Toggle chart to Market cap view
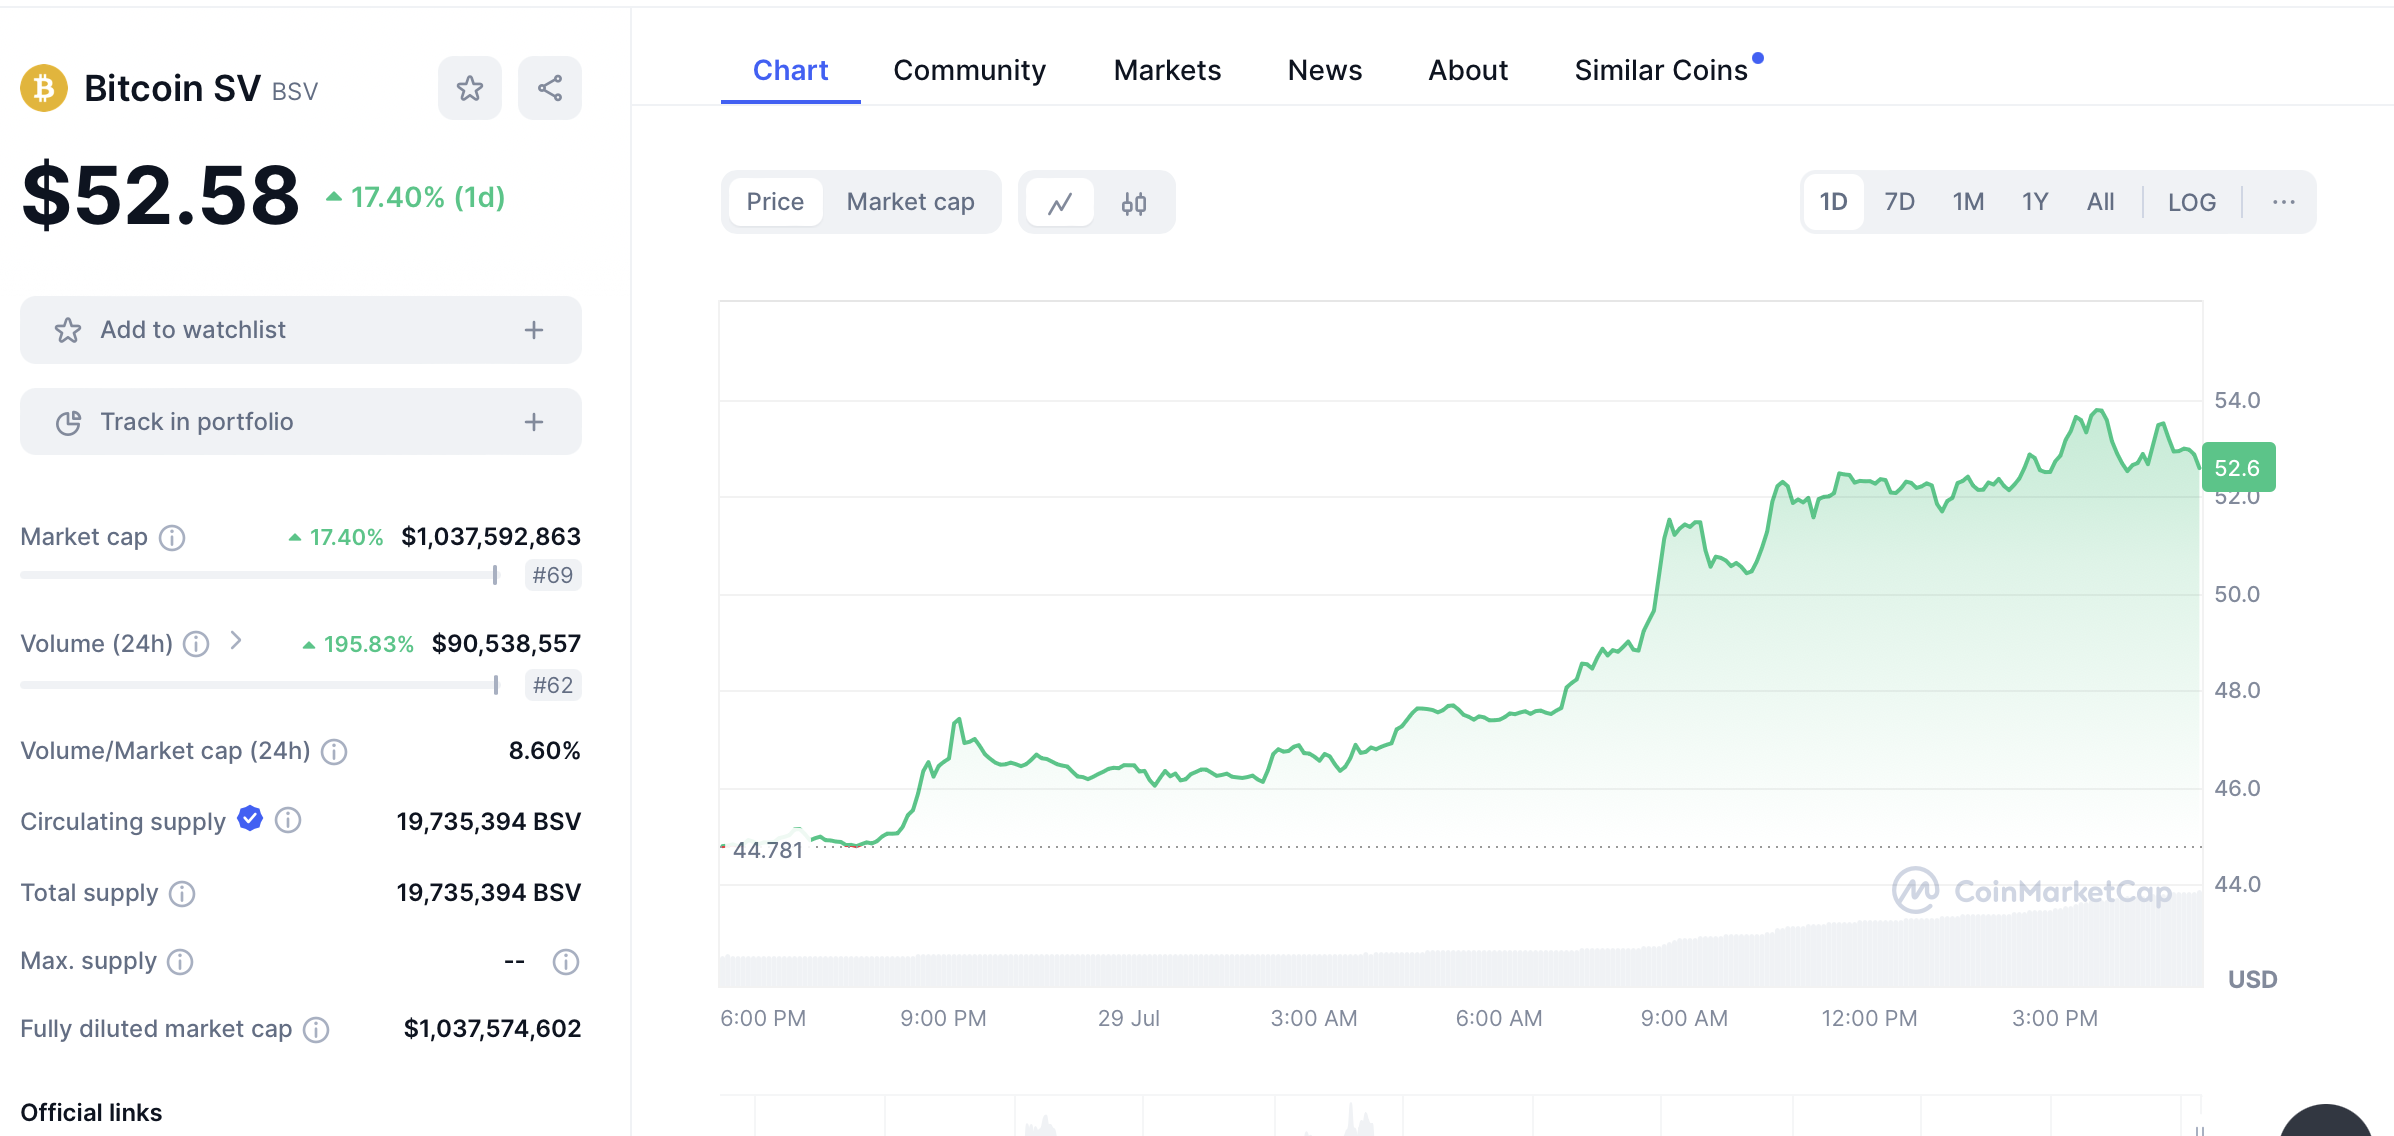This screenshot has width=2394, height=1136. click(x=910, y=202)
